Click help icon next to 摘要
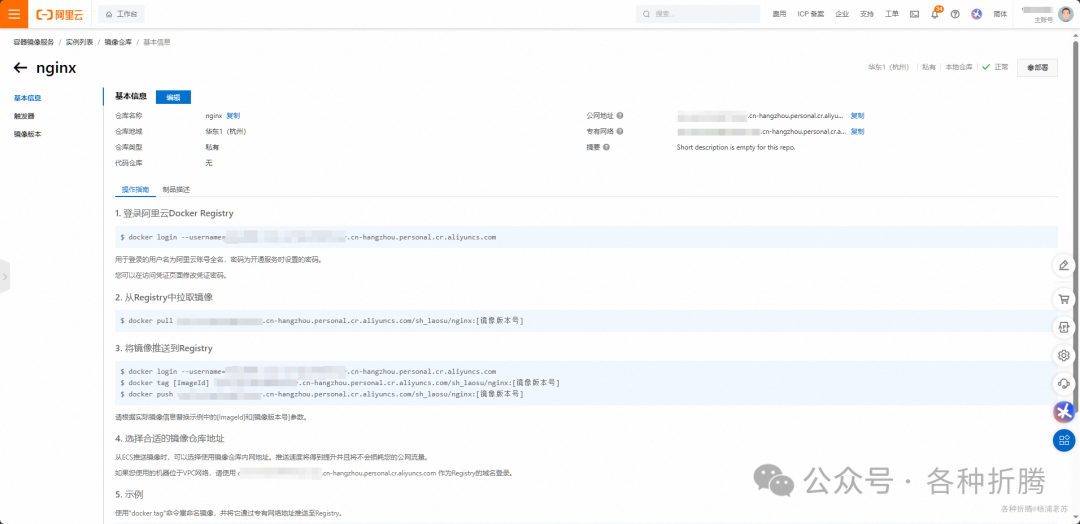Viewport: 1080px width, 524px height. [x=607, y=147]
